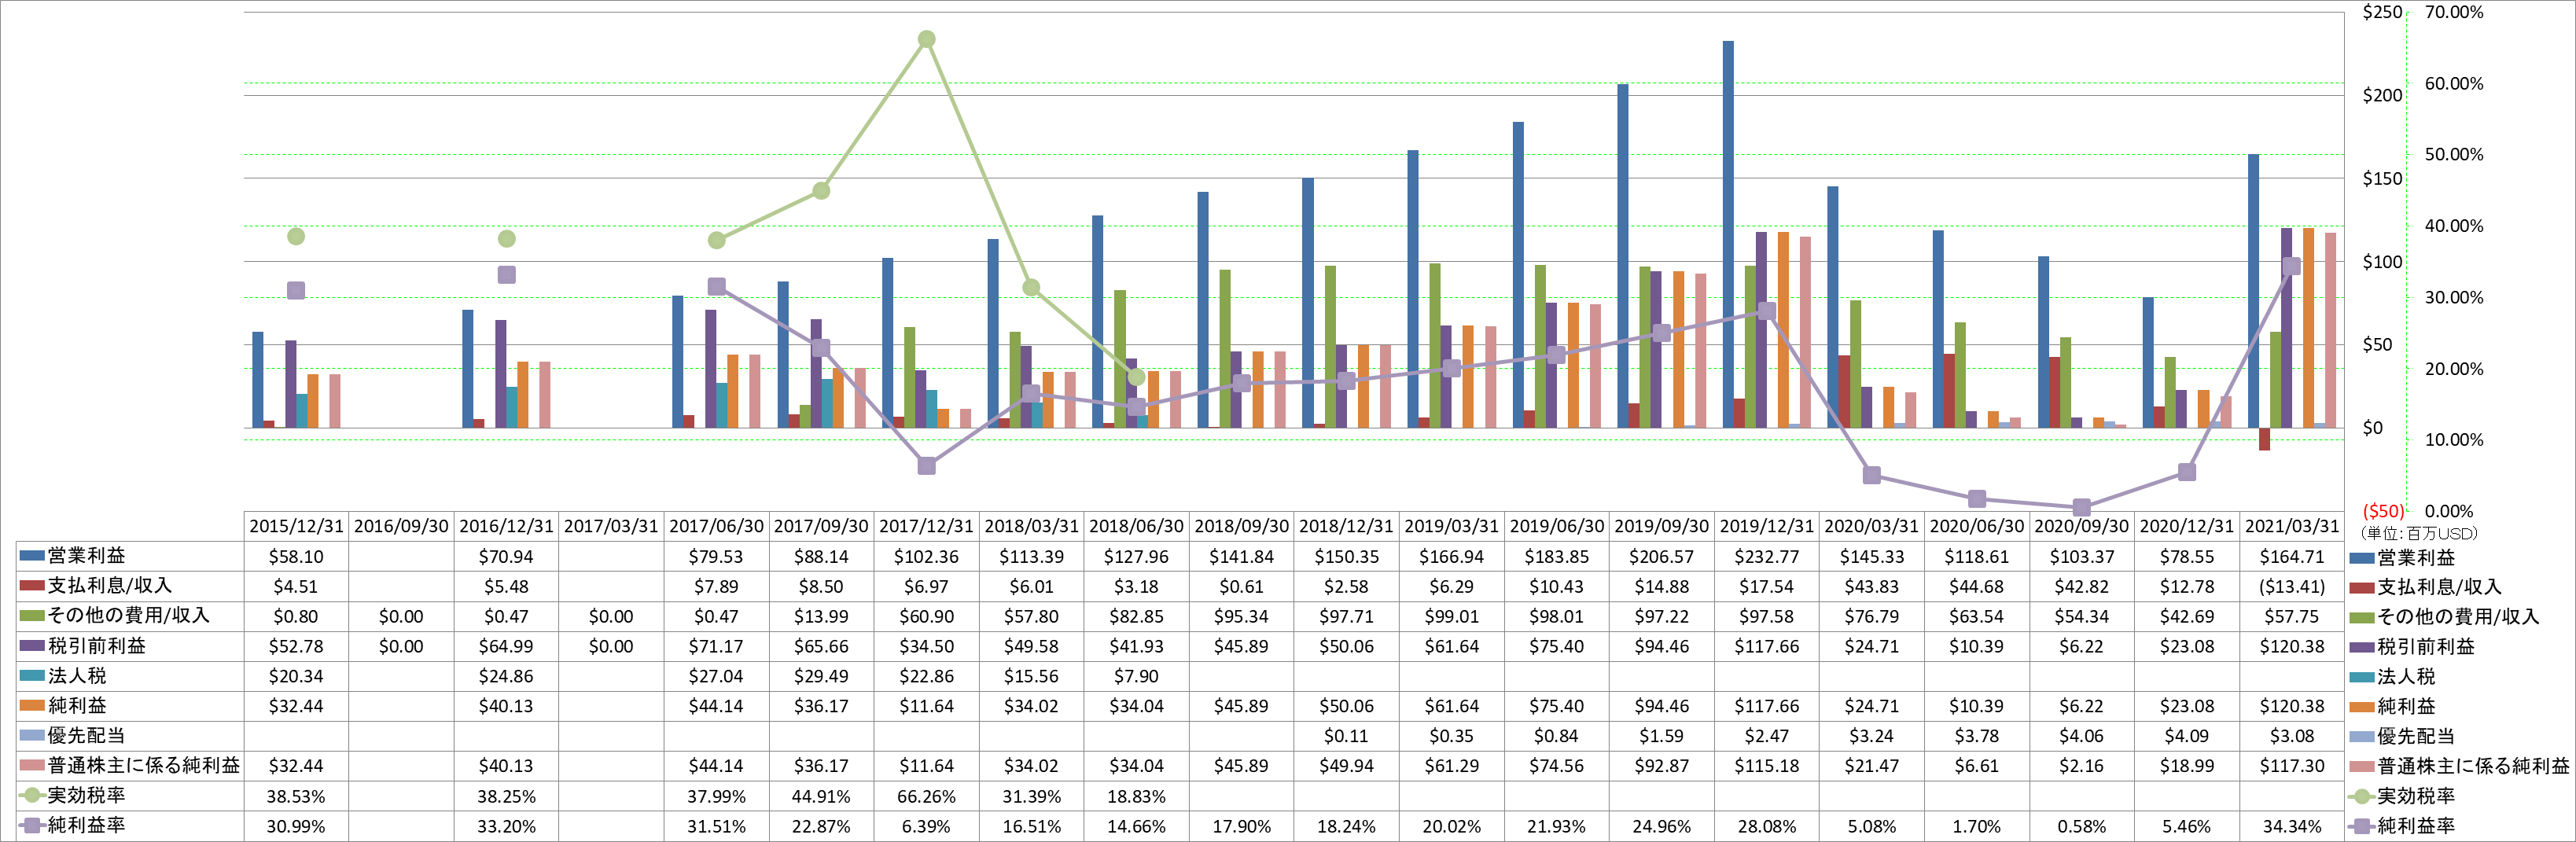The image size is (2576, 842).
Task: Click the 70.00% secondary axis label
Action: pyautogui.click(x=2454, y=12)
